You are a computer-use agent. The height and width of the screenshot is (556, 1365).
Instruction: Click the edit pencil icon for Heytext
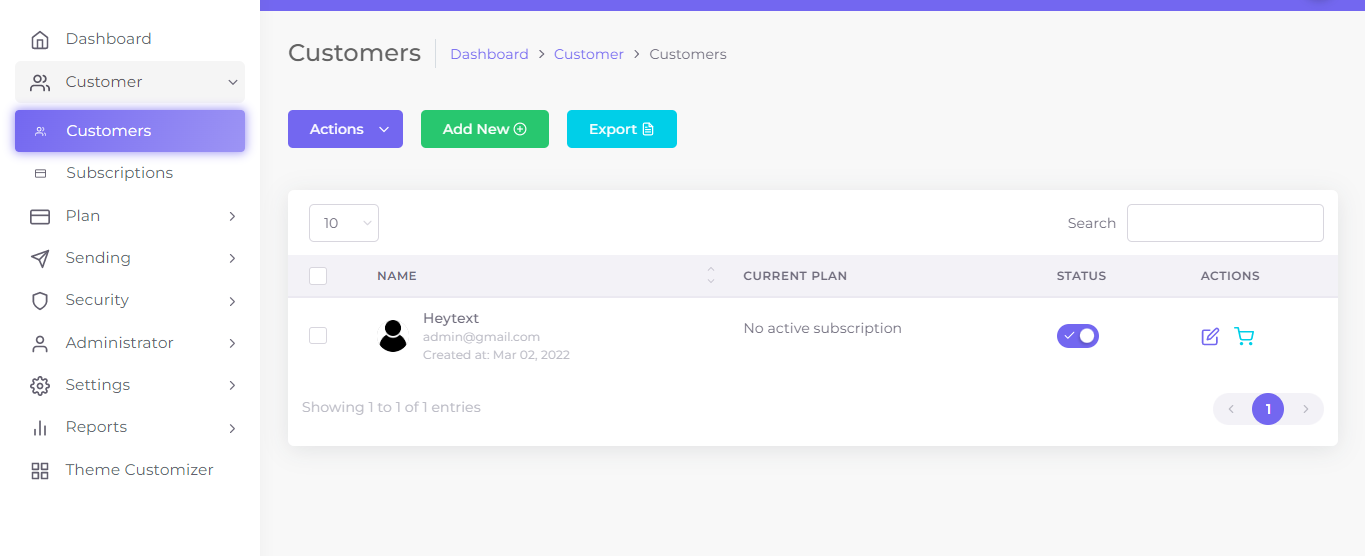[x=1210, y=337]
